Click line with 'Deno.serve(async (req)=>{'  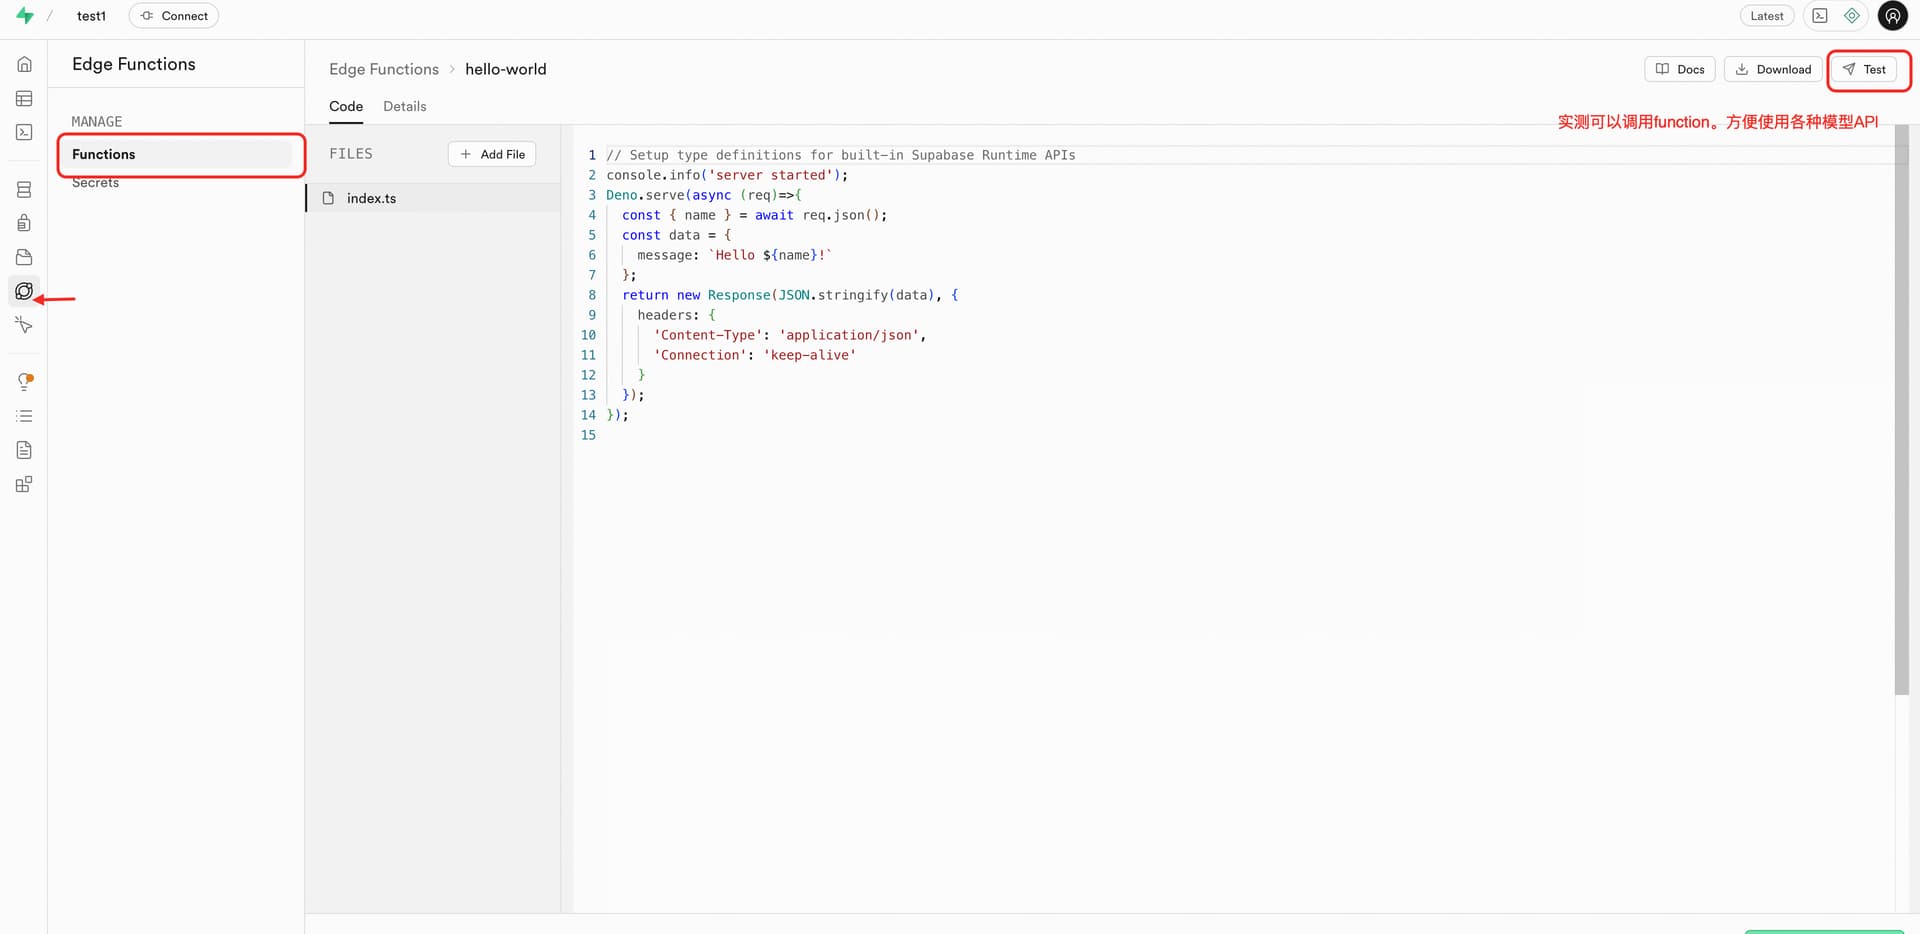(x=704, y=195)
